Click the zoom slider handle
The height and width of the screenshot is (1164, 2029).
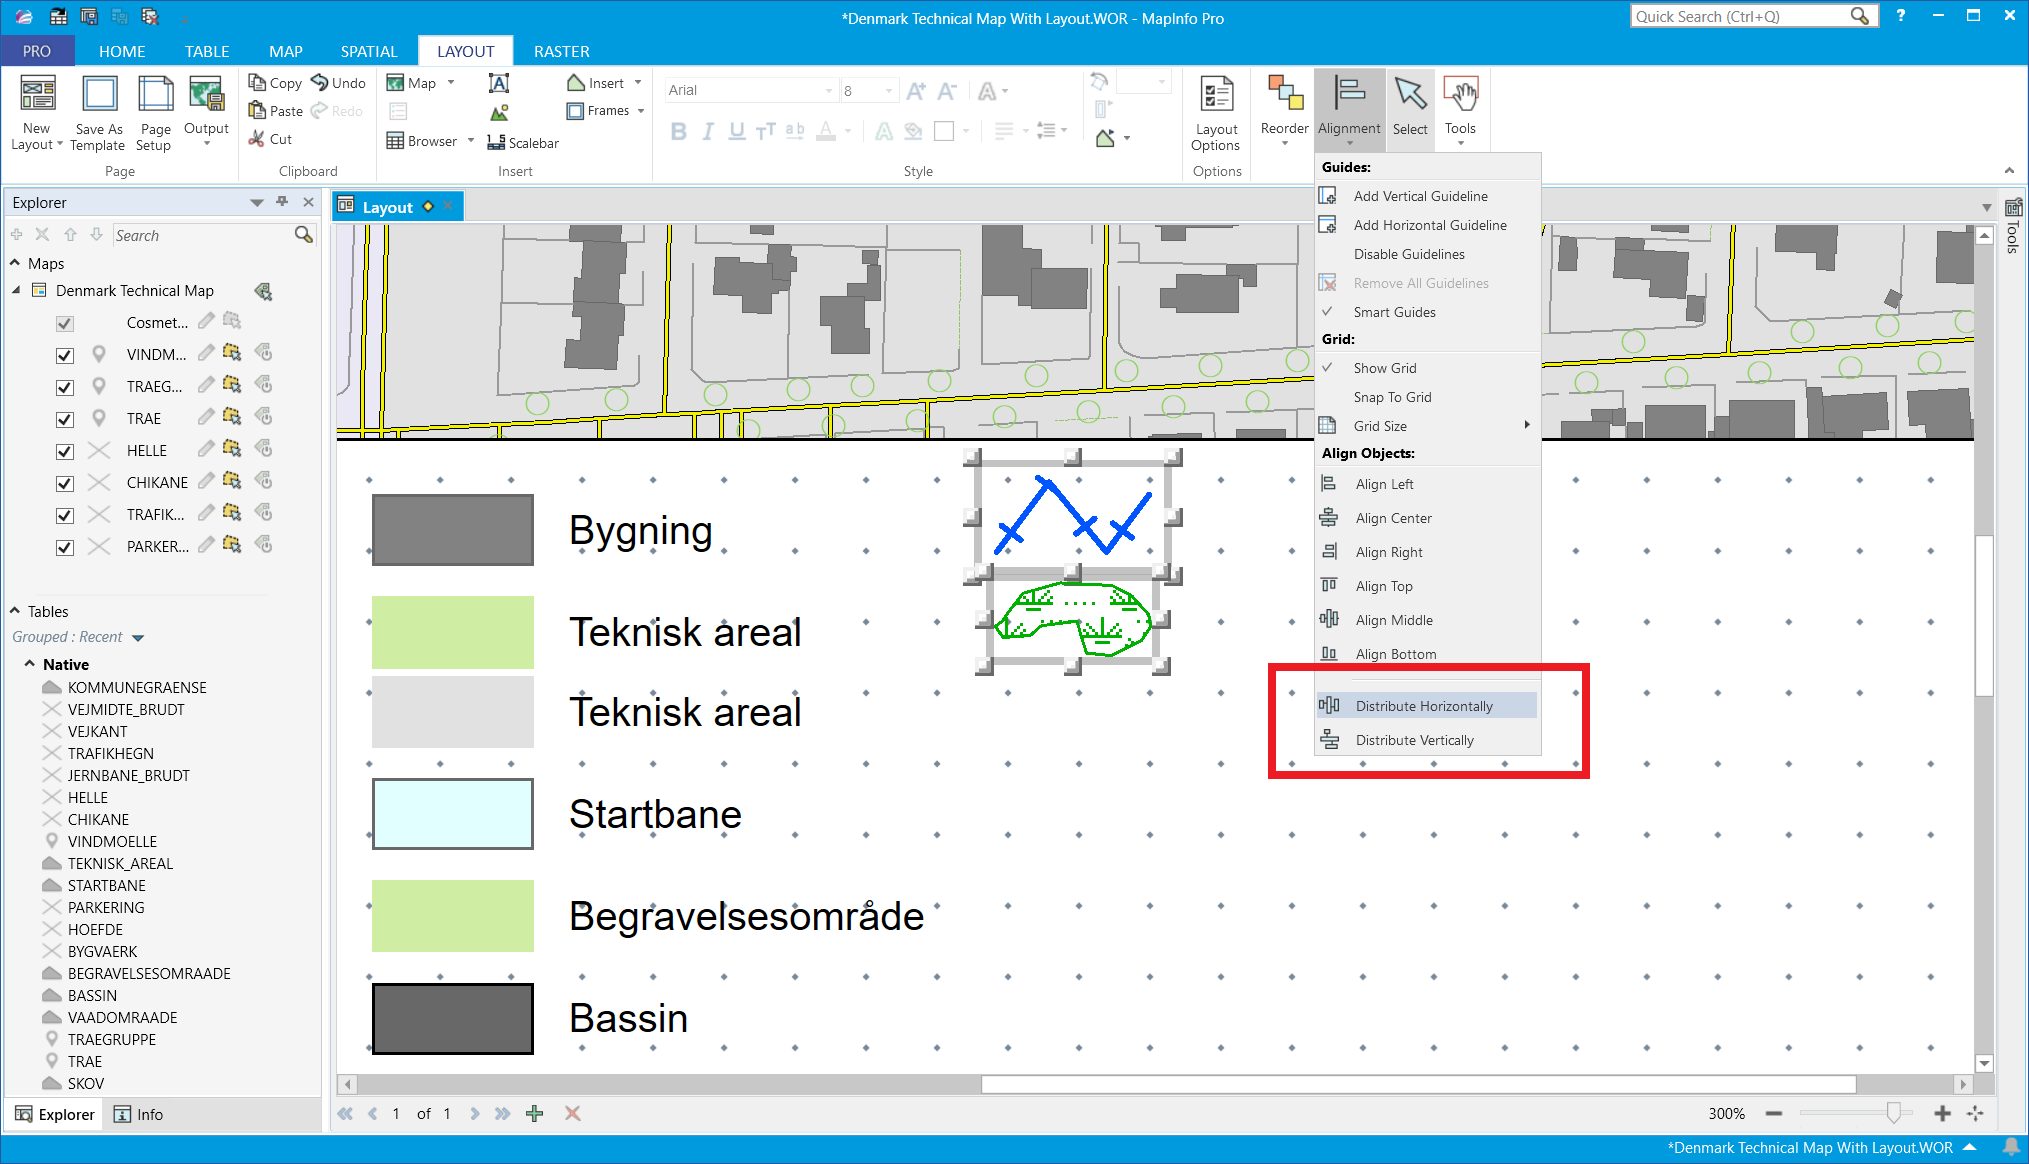(x=1893, y=1113)
